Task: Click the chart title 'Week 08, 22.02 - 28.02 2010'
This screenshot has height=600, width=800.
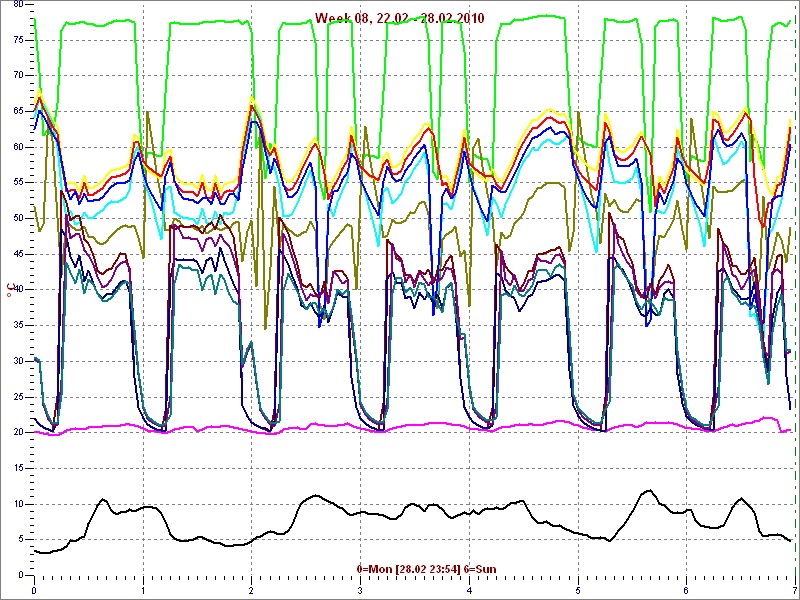Action: pyautogui.click(x=399, y=18)
